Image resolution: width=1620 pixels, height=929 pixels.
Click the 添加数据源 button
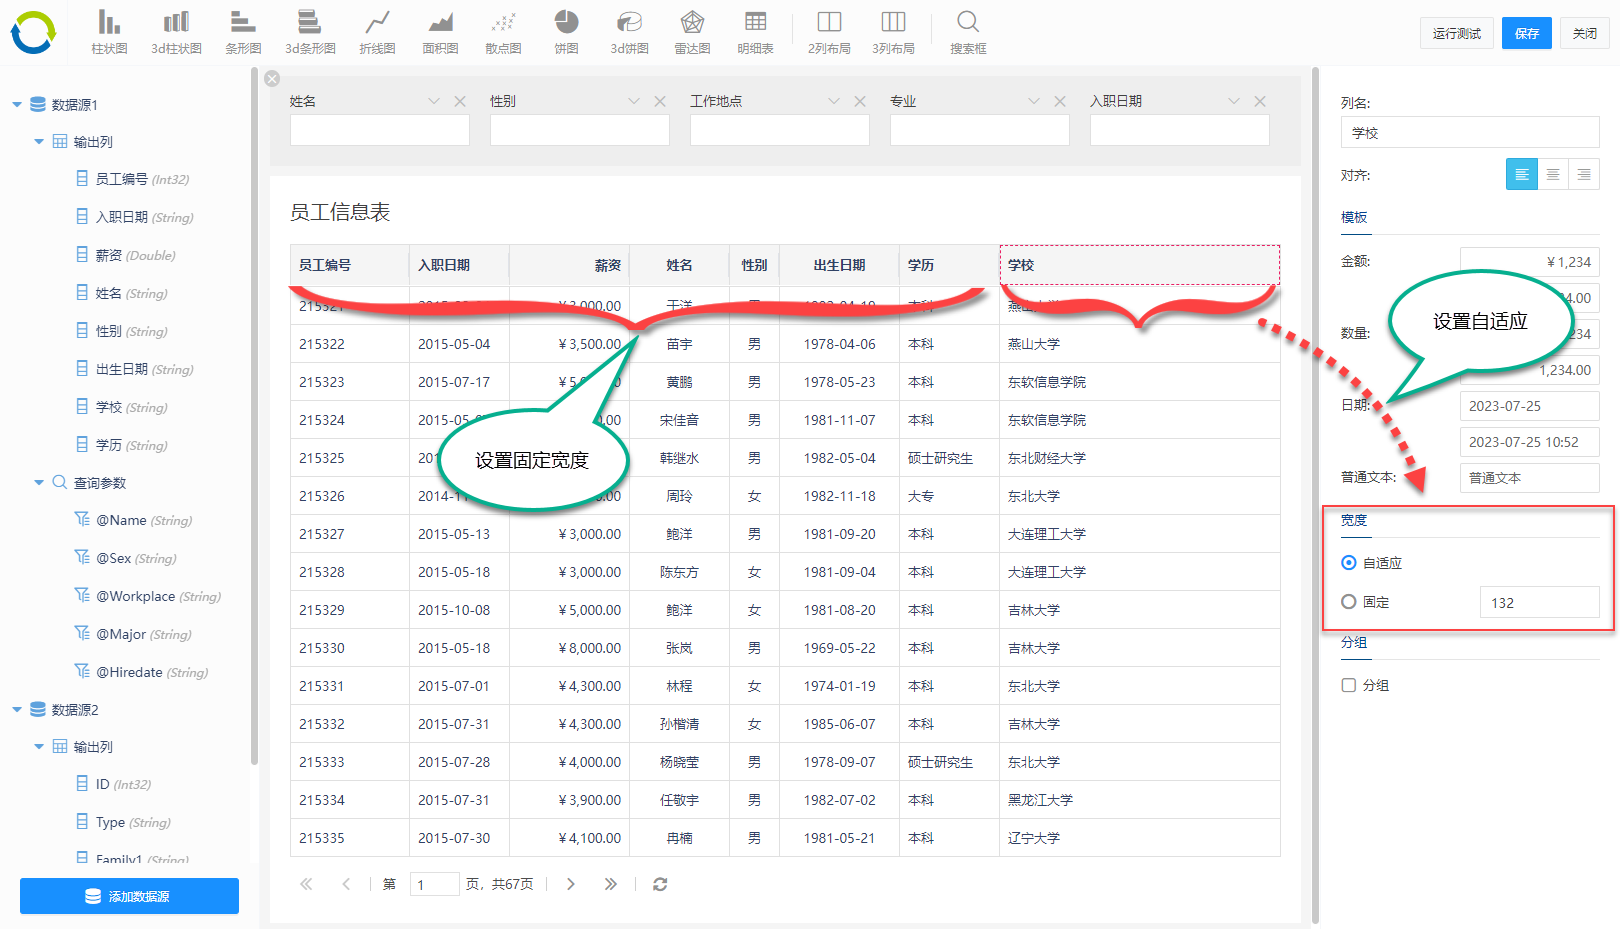pos(129,896)
